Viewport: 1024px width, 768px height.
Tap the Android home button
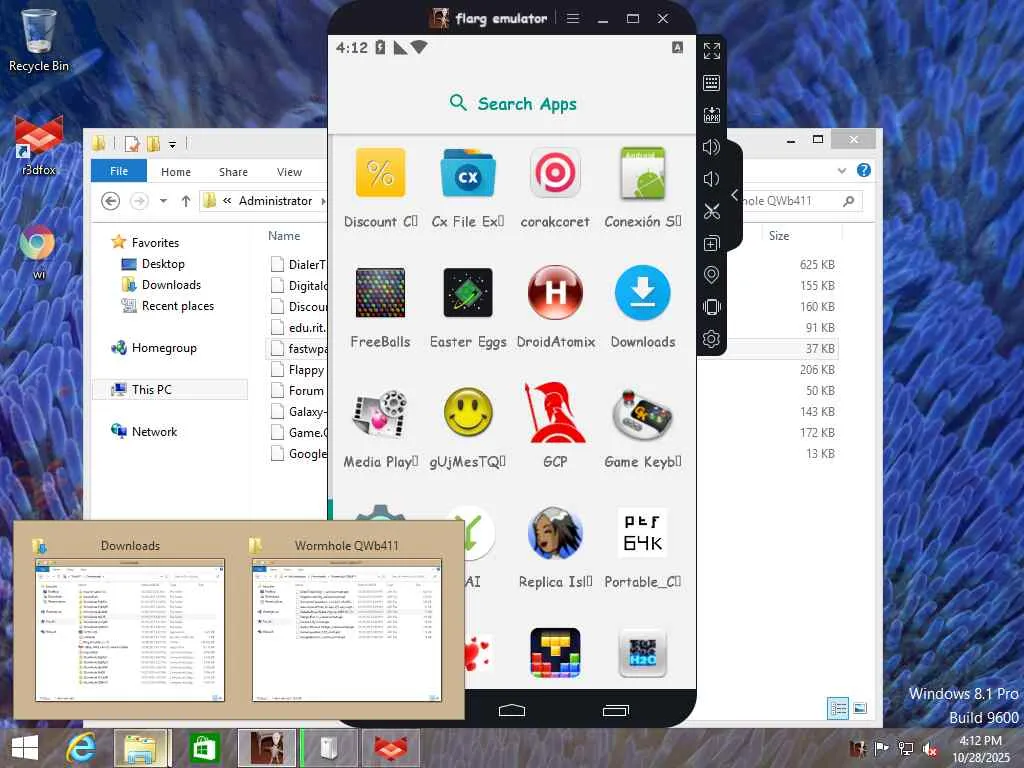512,711
